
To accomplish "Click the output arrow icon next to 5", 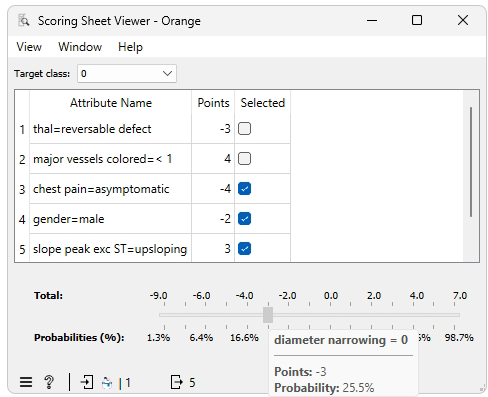I will pyautogui.click(x=177, y=382).
